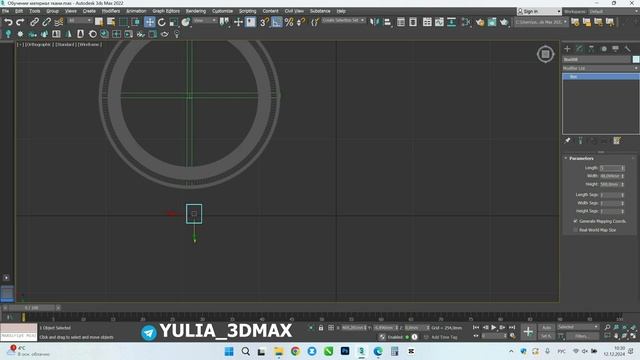Open the Modifiers menu

[111, 11]
